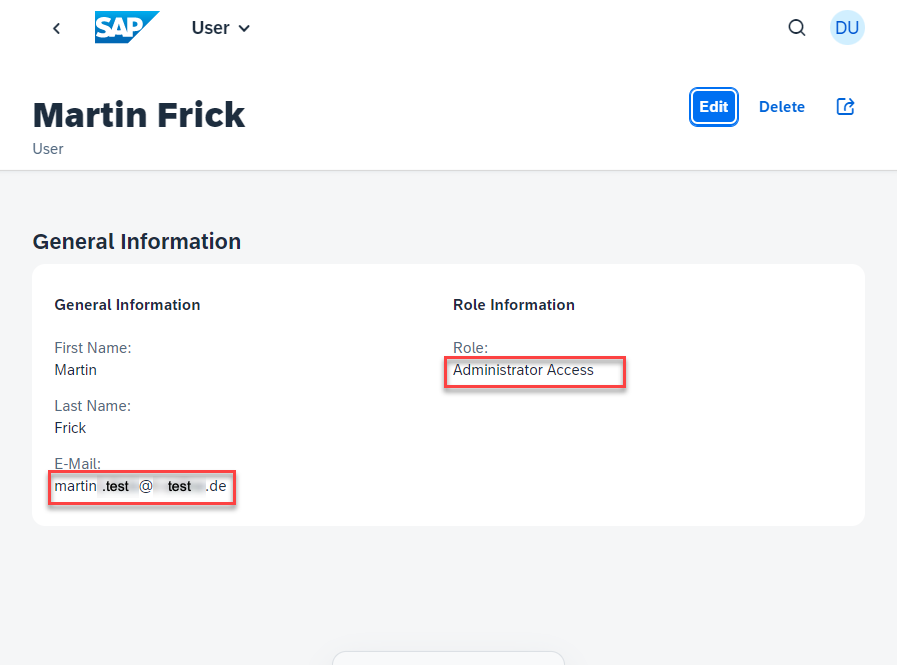Select the Martin Frick page title
The image size is (897, 665).
coord(138,115)
